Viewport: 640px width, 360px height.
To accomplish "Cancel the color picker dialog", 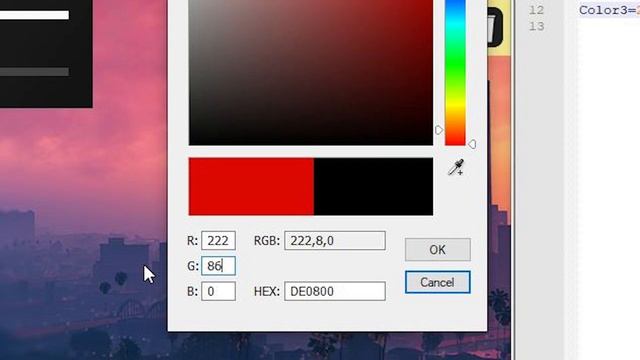I will pyautogui.click(x=438, y=282).
